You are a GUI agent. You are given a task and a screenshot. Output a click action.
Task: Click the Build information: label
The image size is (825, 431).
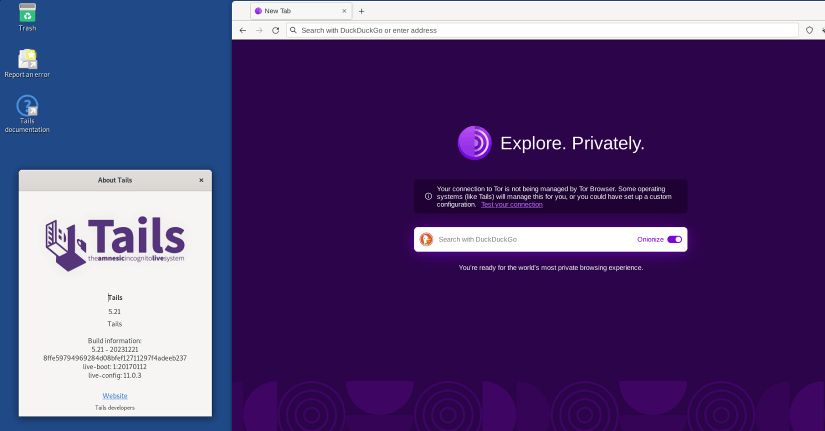(x=115, y=340)
